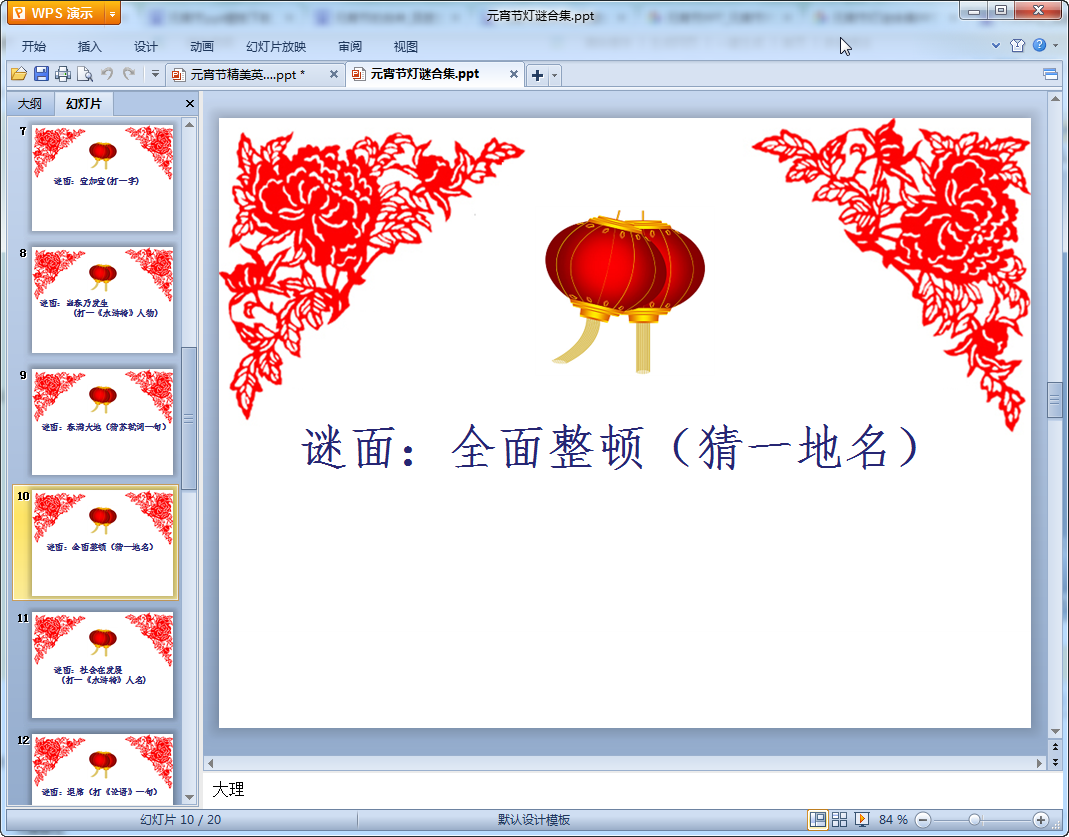Click the Undo arrow icon
Screen dimensions: 1069x837
(107, 73)
